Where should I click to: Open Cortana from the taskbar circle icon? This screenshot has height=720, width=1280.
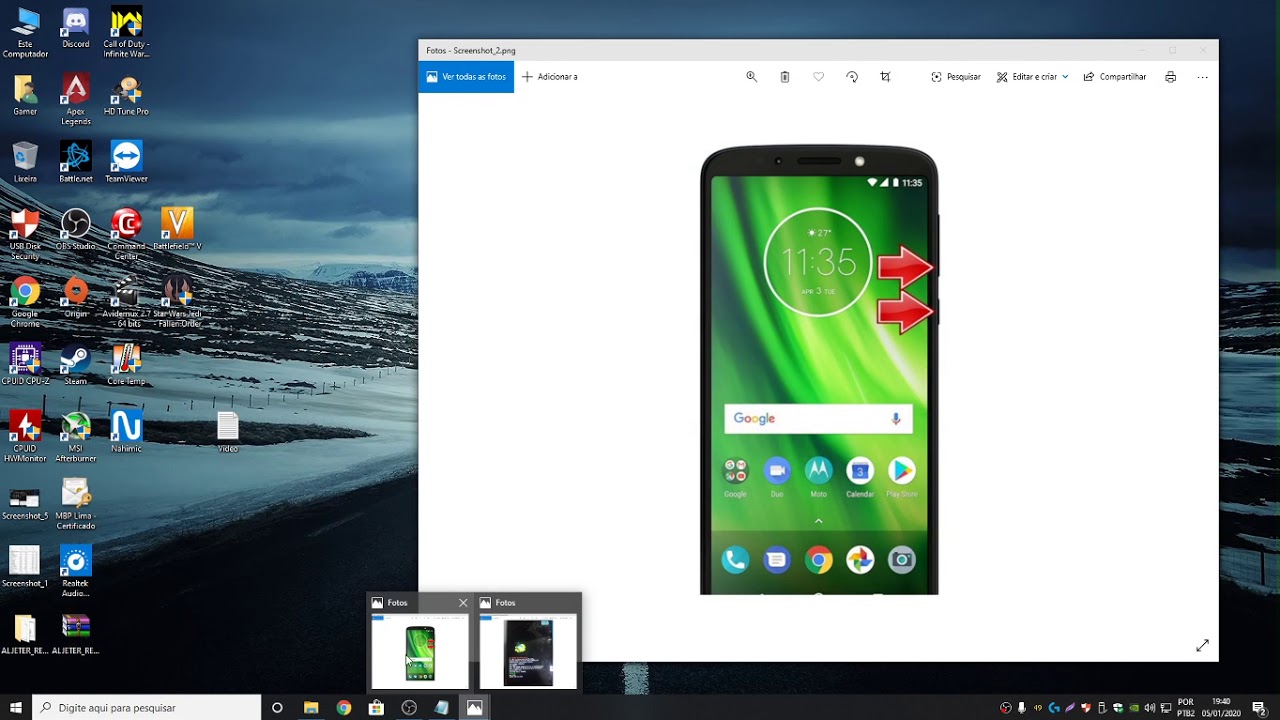(x=277, y=707)
